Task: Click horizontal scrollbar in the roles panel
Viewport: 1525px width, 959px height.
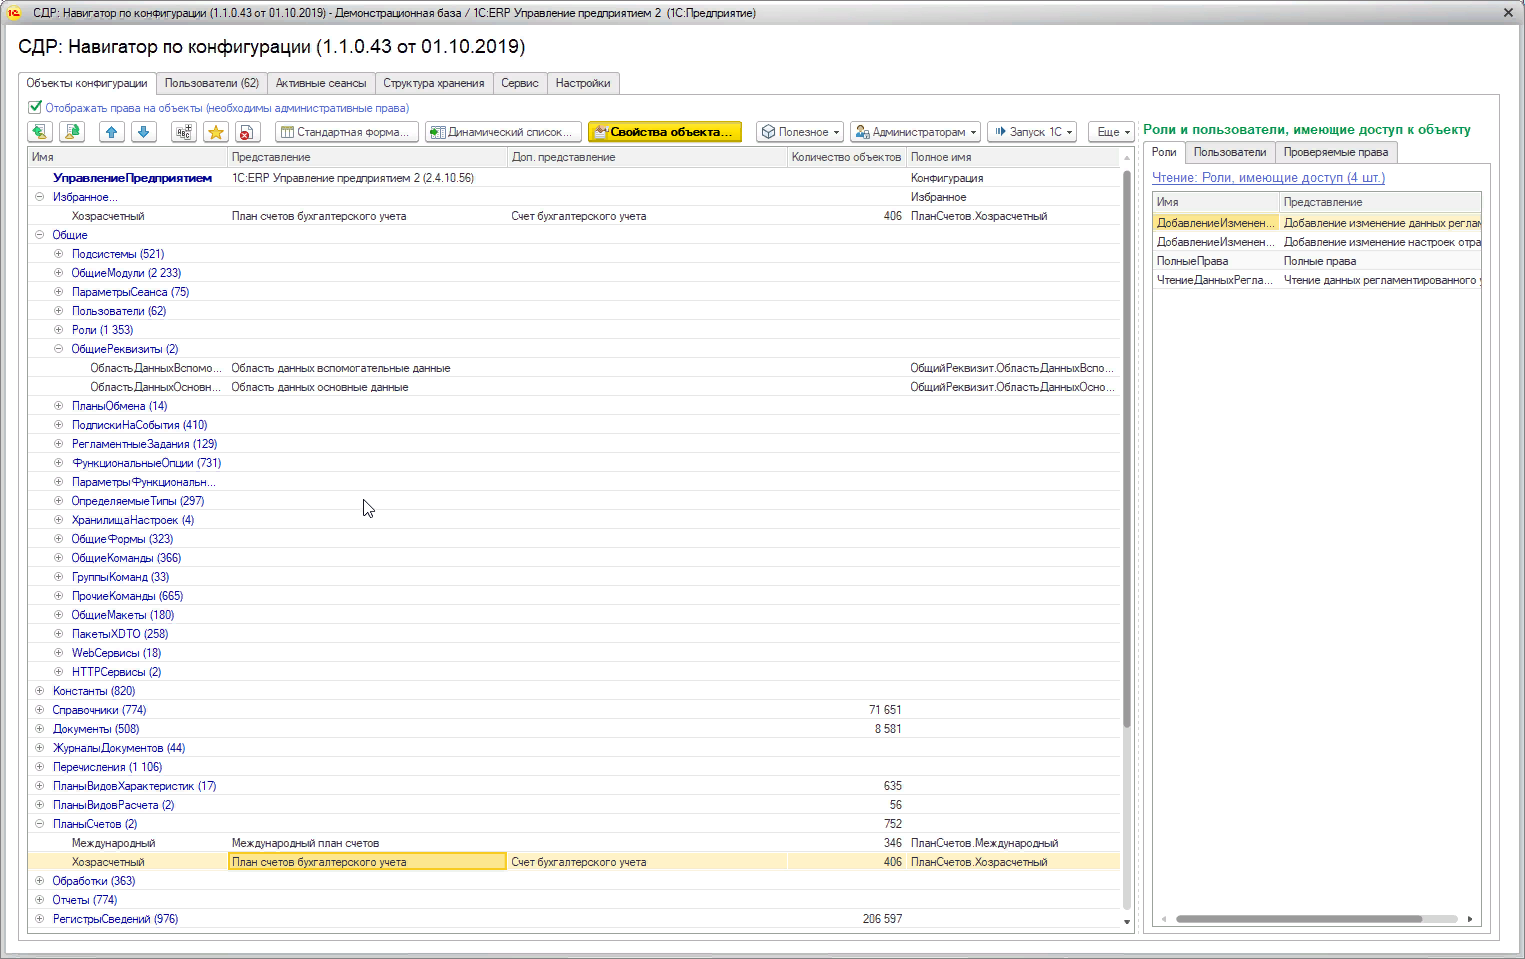Action: (1298, 919)
